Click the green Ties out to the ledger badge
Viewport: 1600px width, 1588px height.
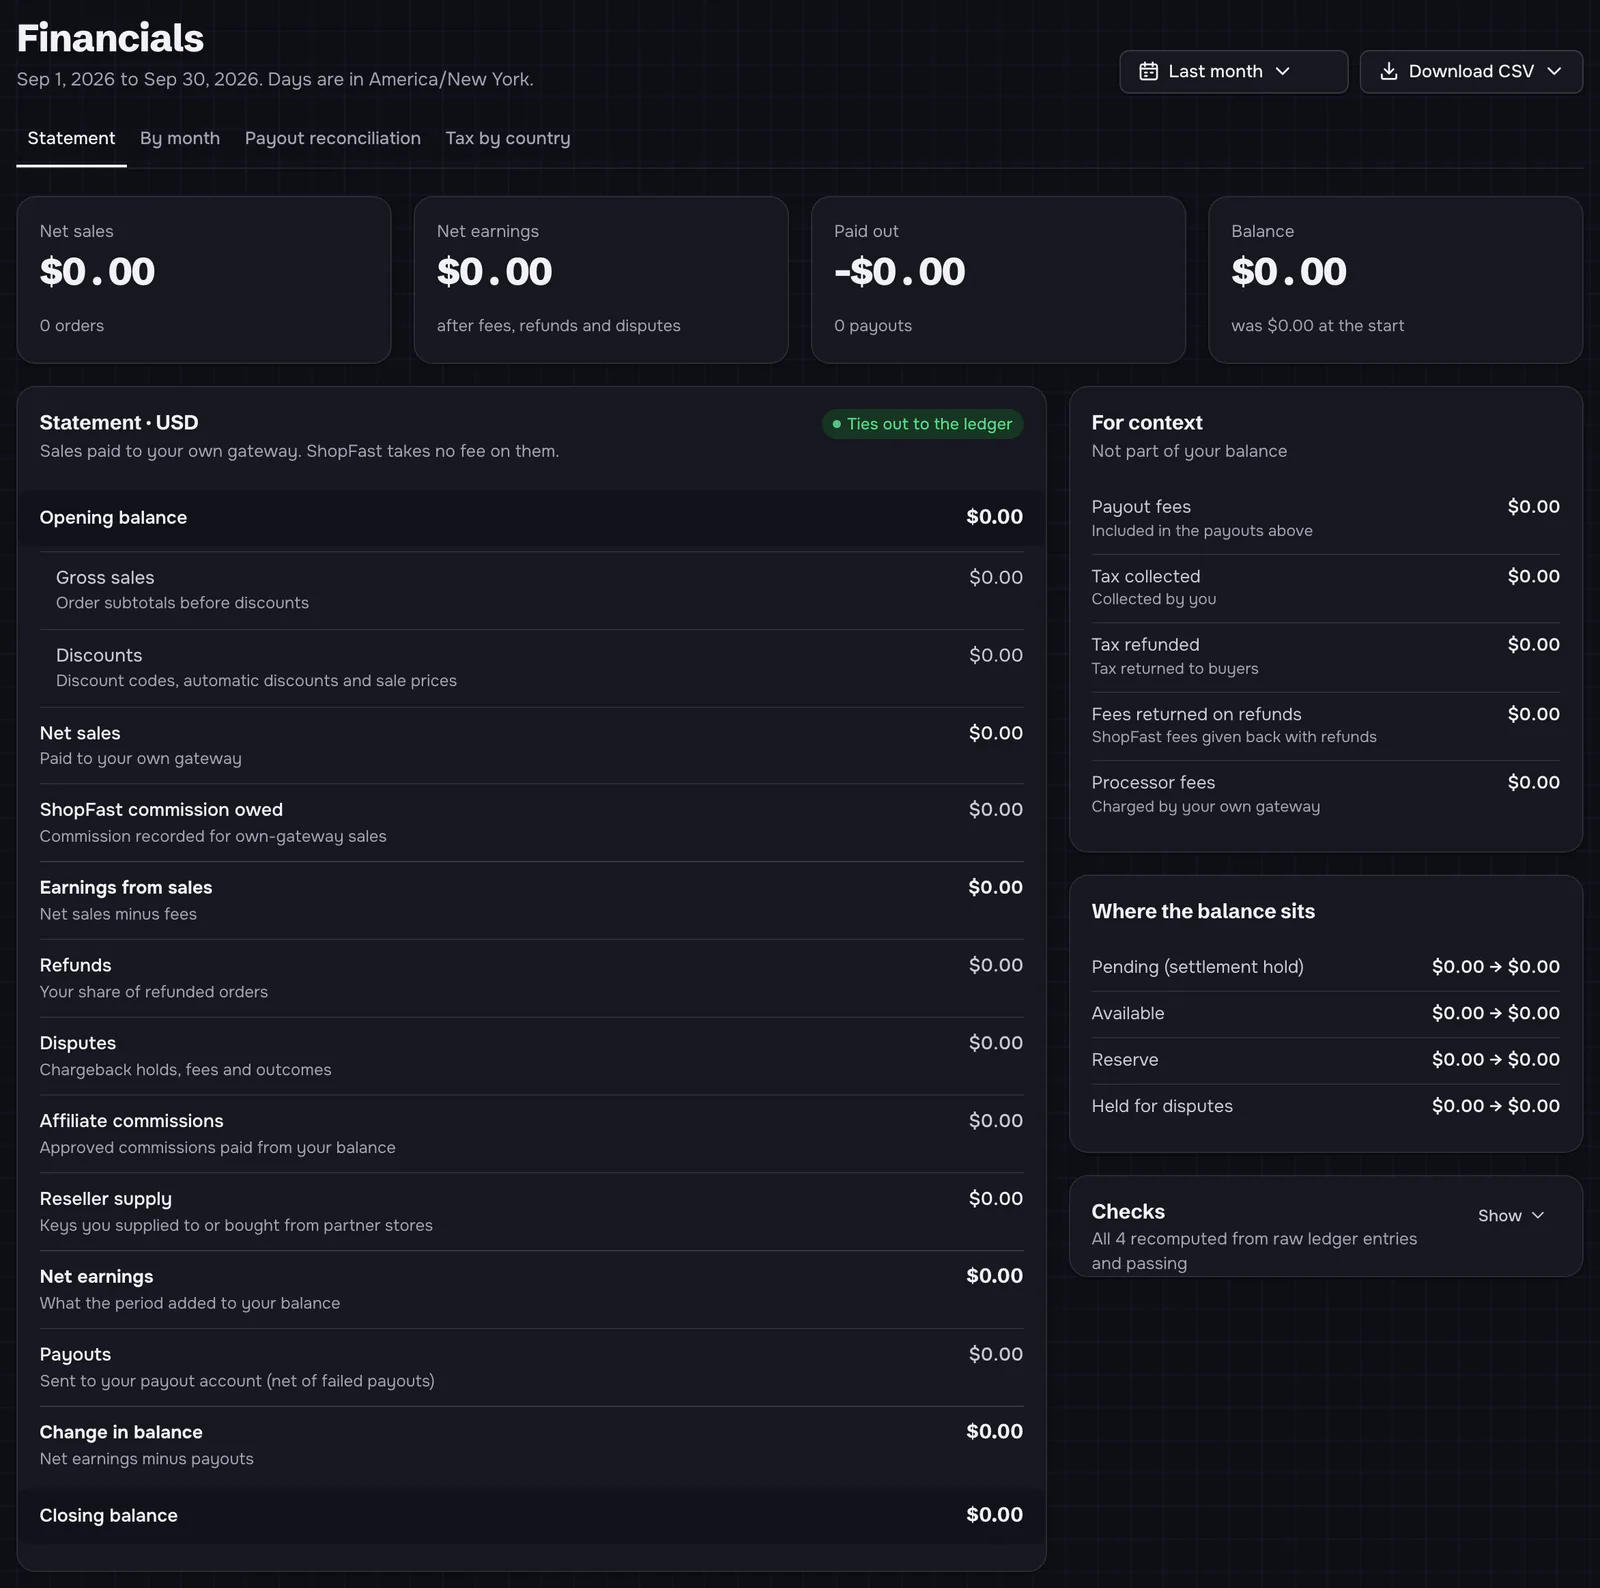pyautogui.click(x=922, y=424)
